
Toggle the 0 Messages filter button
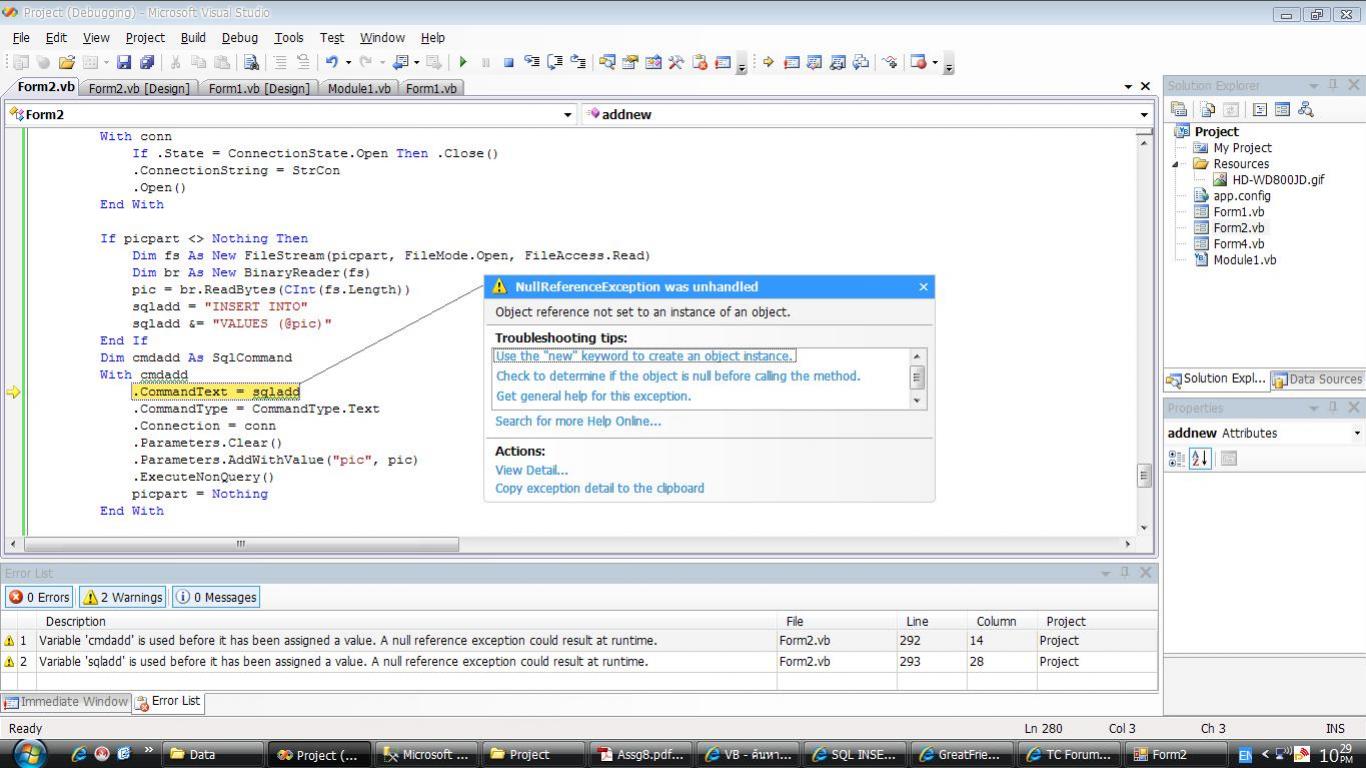(x=216, y=597)
